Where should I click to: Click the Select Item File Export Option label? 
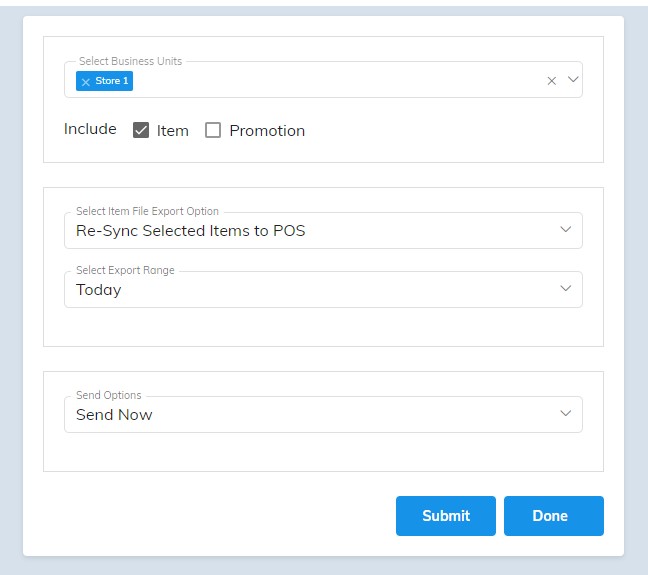(147, 211)
